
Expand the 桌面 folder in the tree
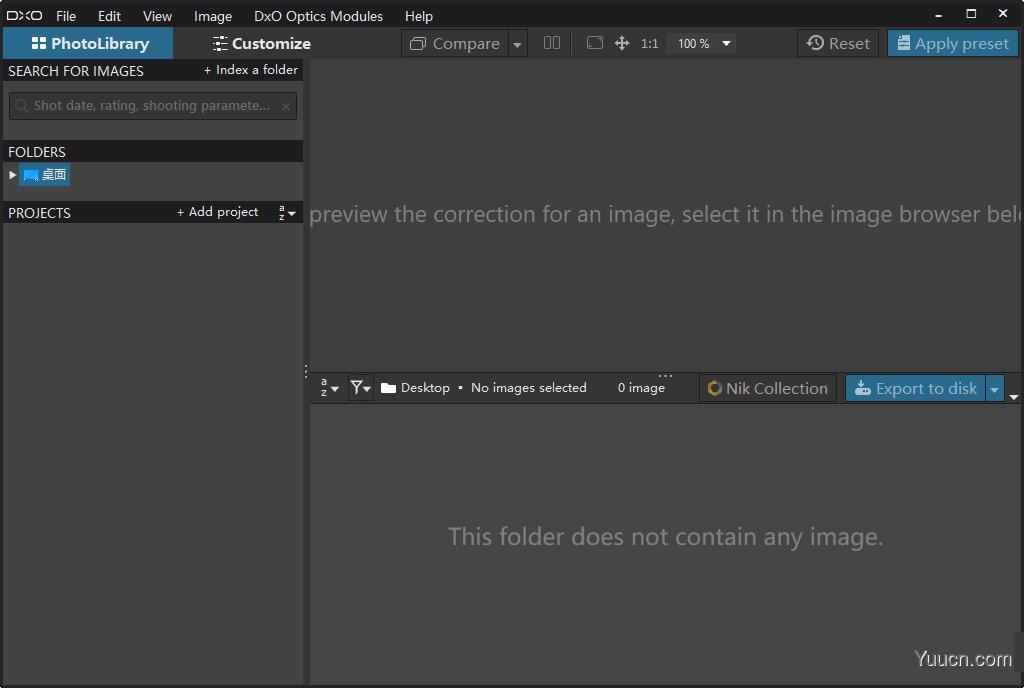(12, 175)
